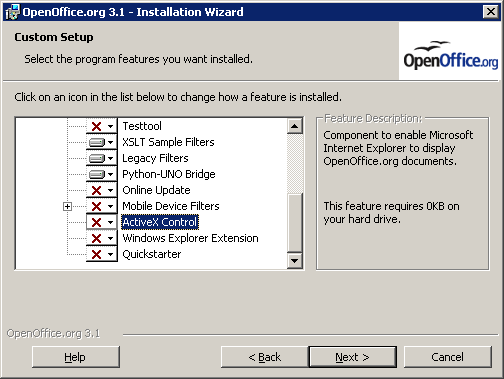This screenshot has height=379, width=504.
Task: Select XSLT Sample Filters in the list
Action: [168, 142]
